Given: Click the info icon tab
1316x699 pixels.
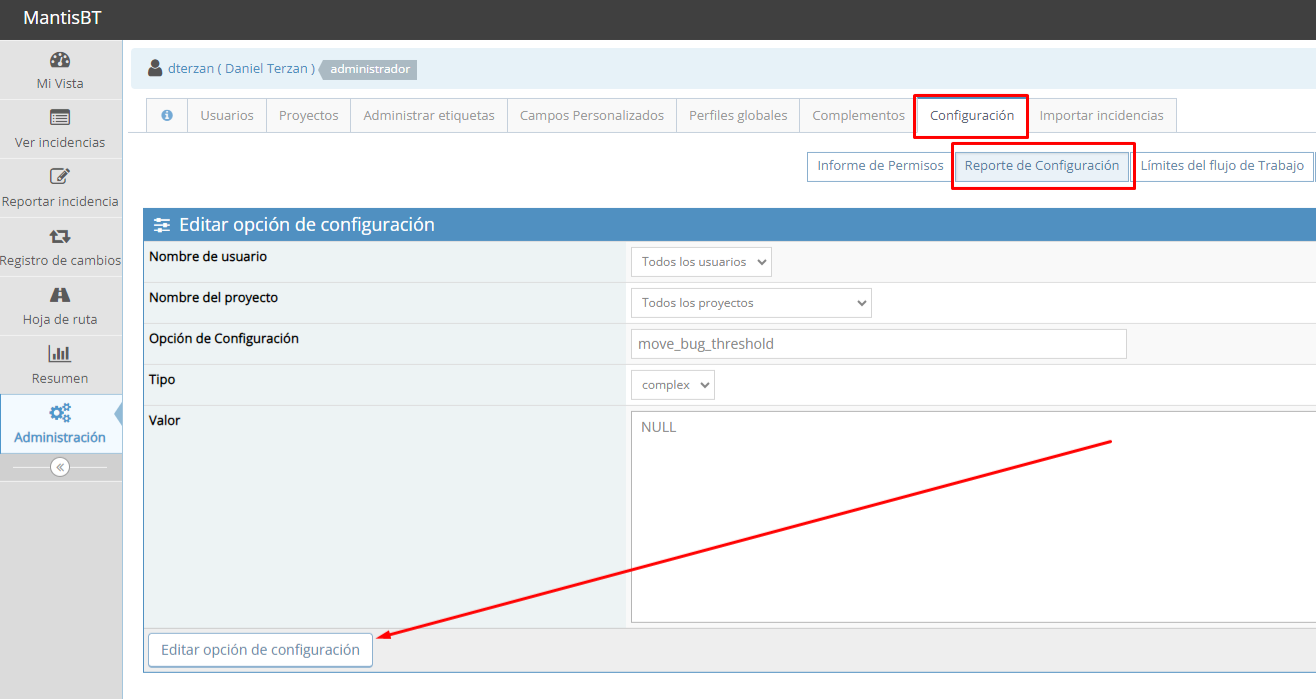Looking at the screenshot, I should click(x=167, y=116).
